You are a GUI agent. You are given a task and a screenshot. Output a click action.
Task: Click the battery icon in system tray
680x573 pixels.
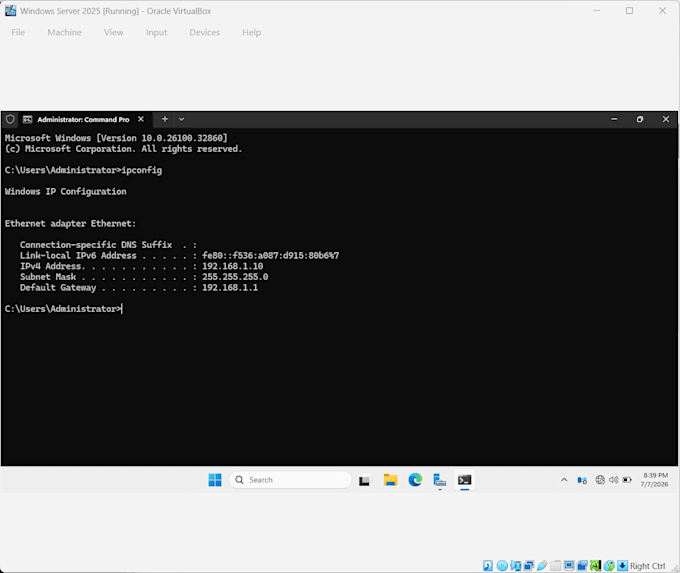point(627,480)
